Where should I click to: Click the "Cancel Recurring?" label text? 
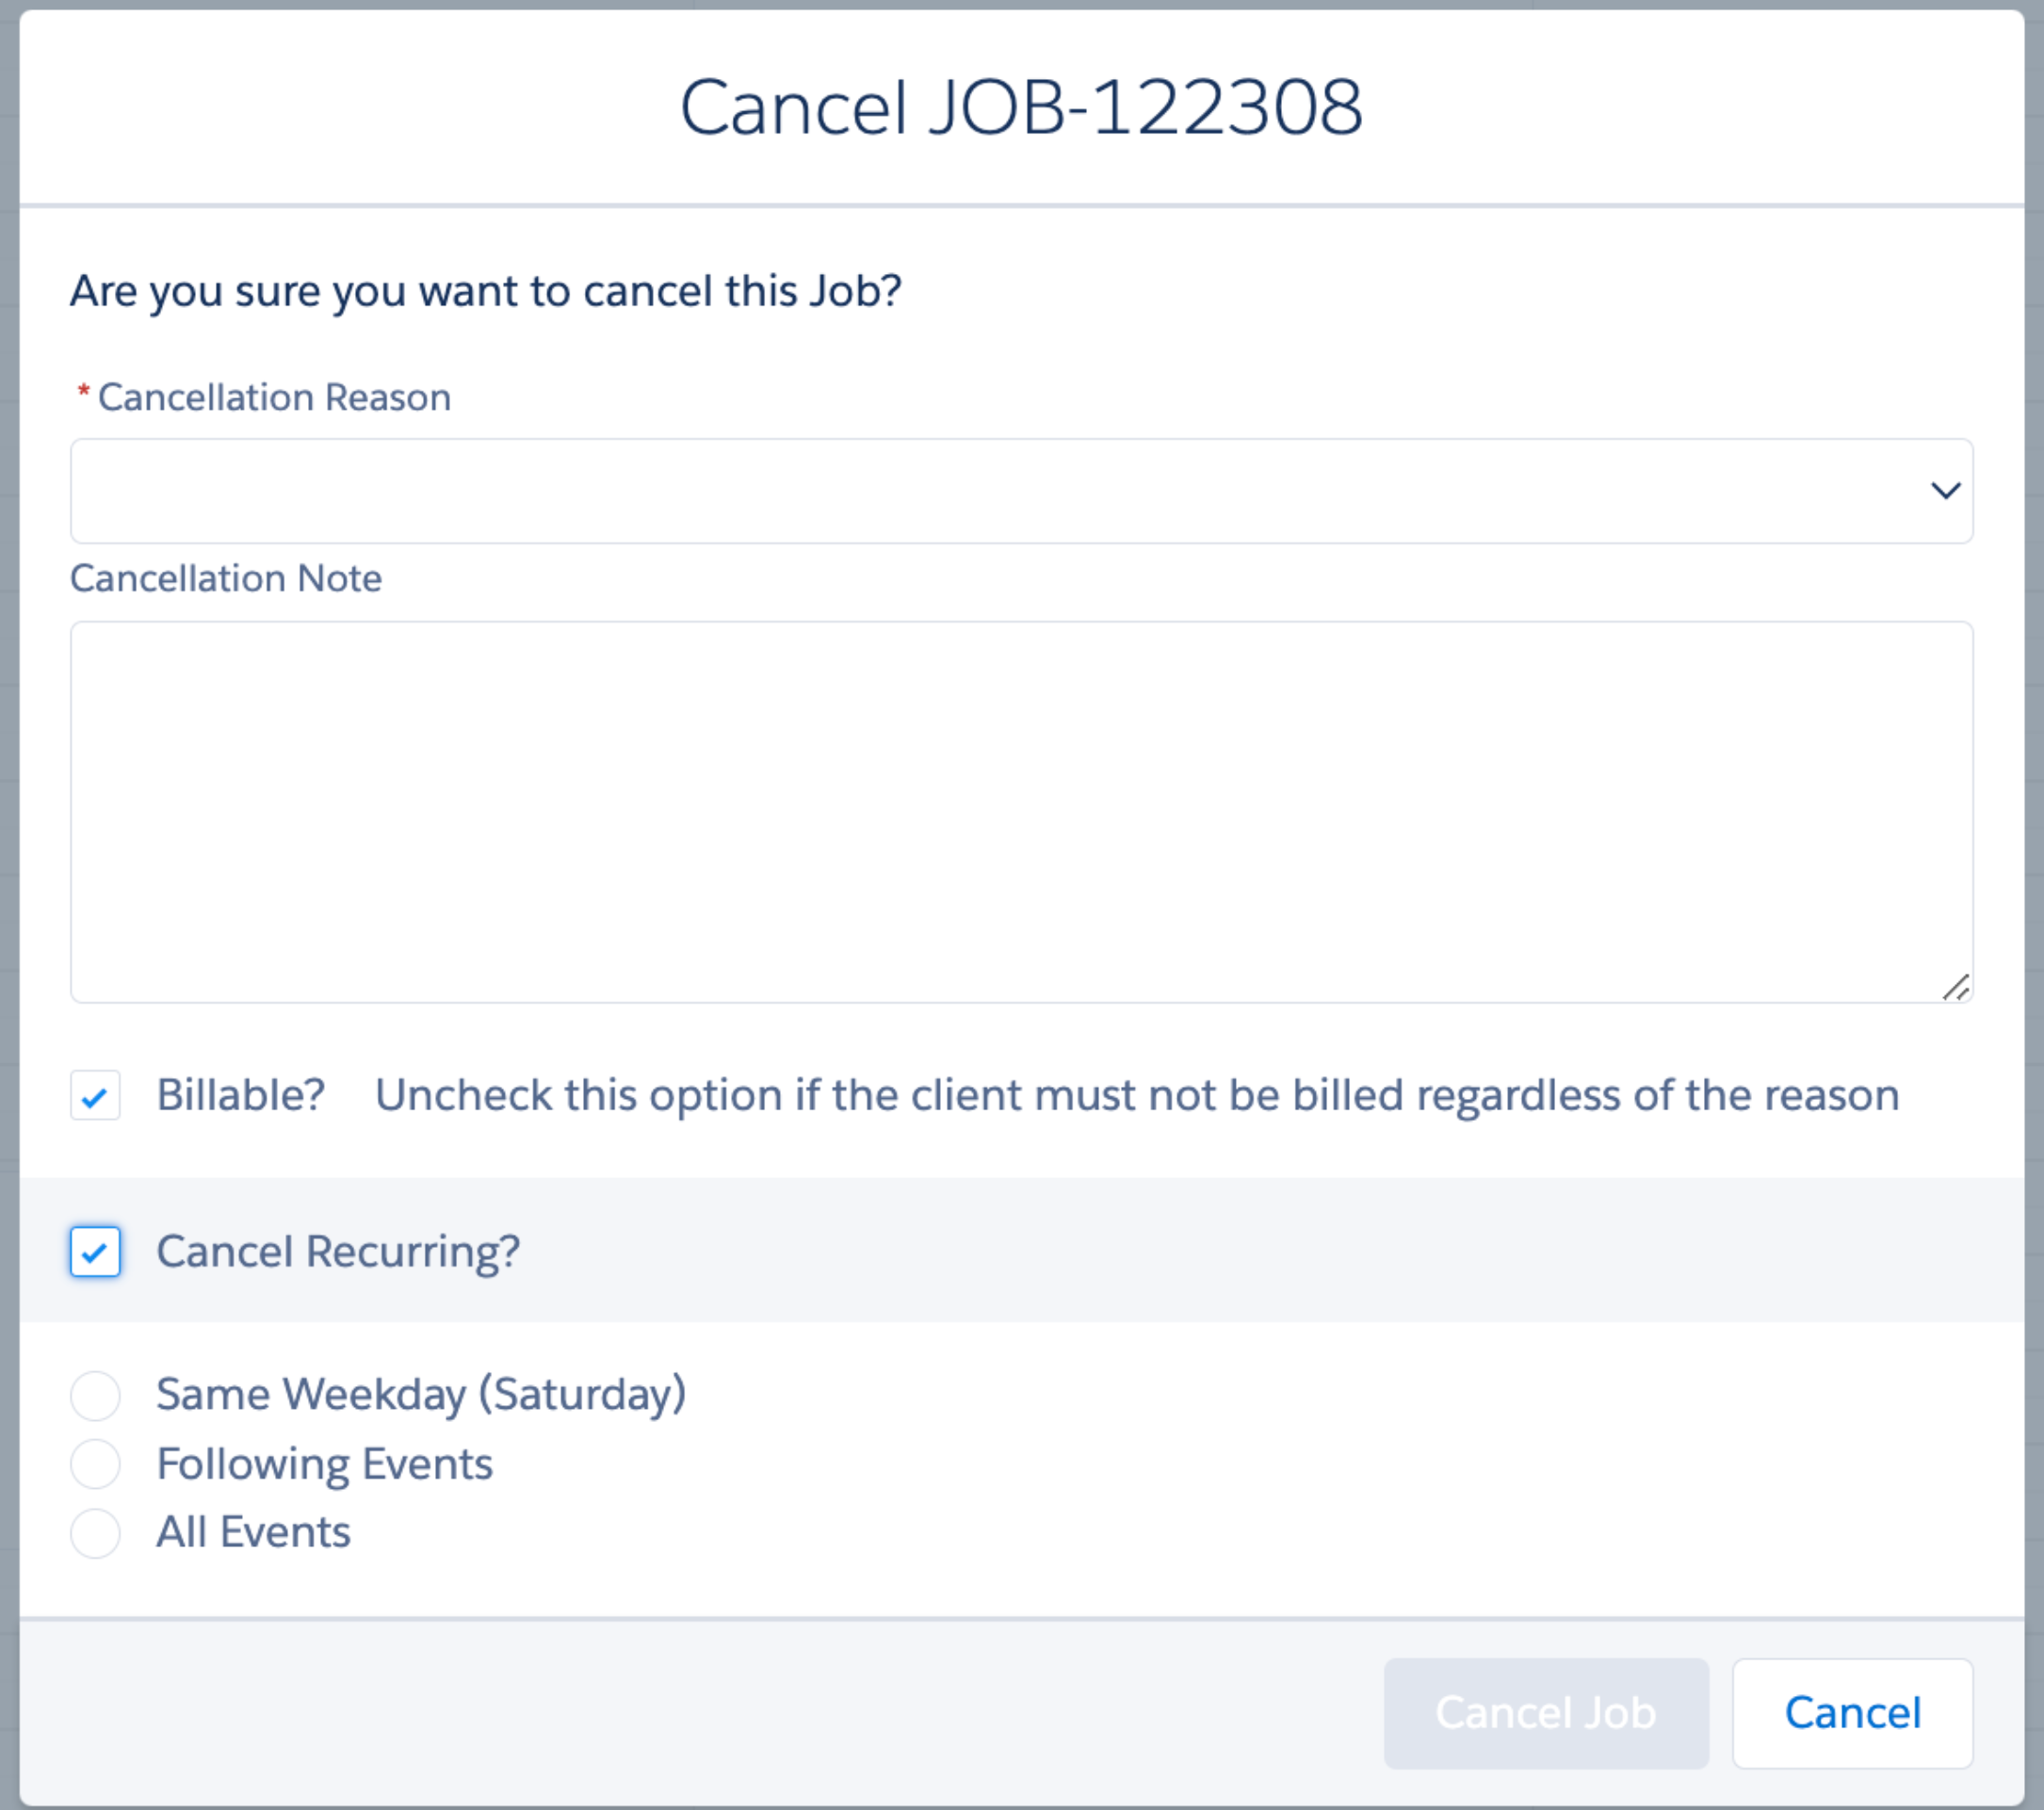pyautogui.click(x=338, y=1252)
